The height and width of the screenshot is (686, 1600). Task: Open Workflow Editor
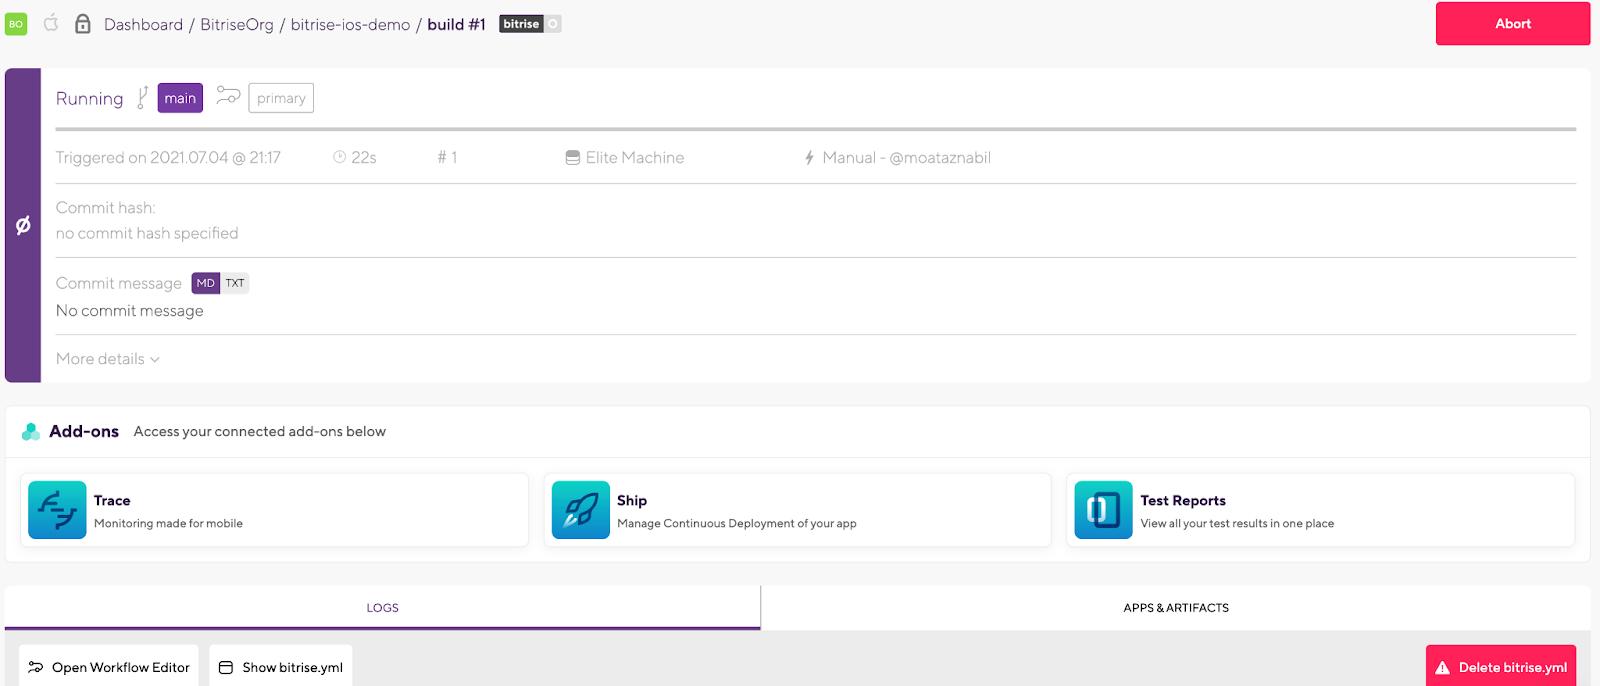(109, 667)
